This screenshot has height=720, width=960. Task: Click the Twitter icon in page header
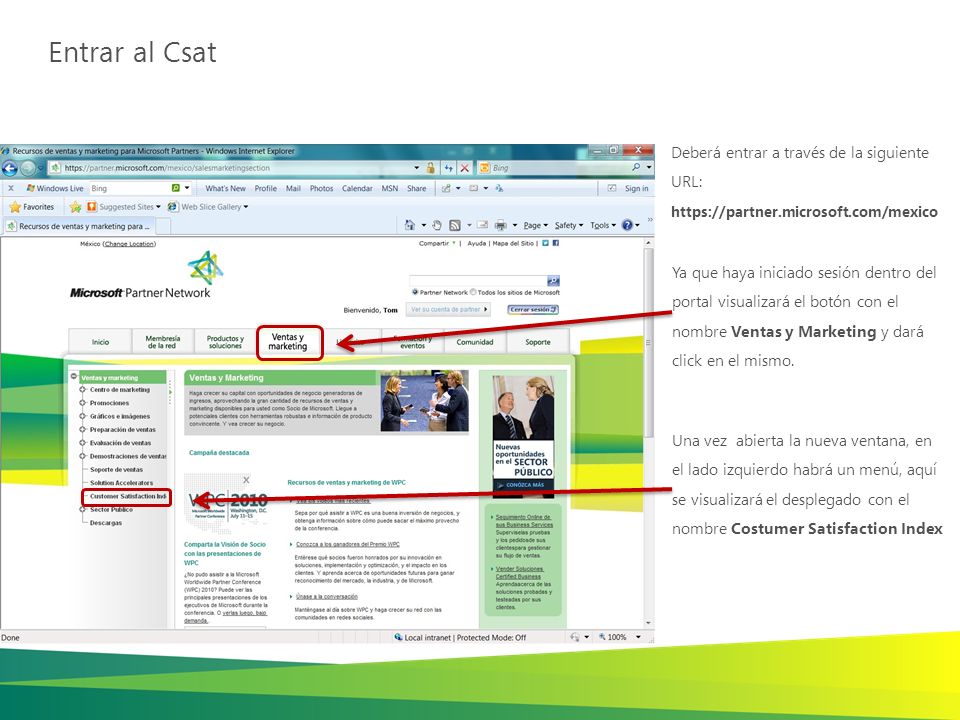click(546, 243)
